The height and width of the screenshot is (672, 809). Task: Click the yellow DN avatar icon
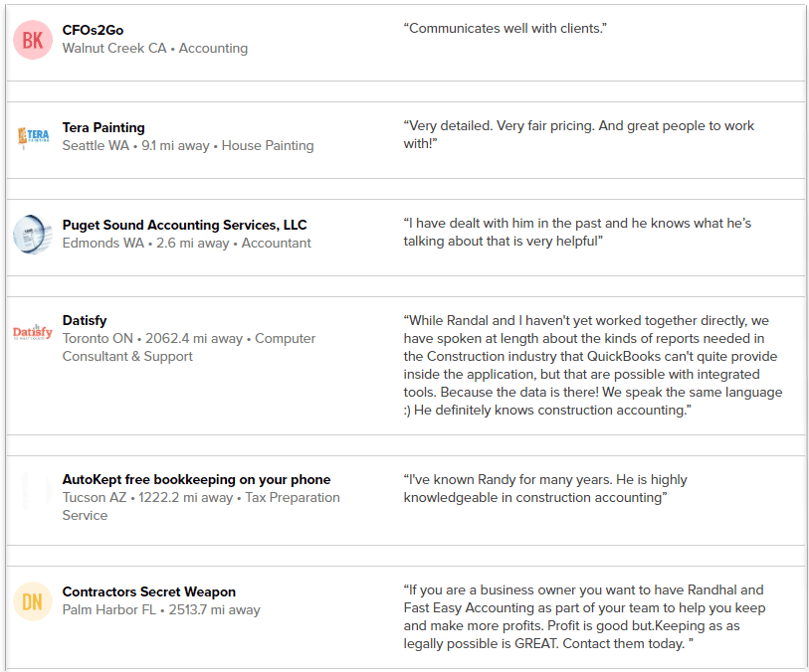click(x=32, y=601)
